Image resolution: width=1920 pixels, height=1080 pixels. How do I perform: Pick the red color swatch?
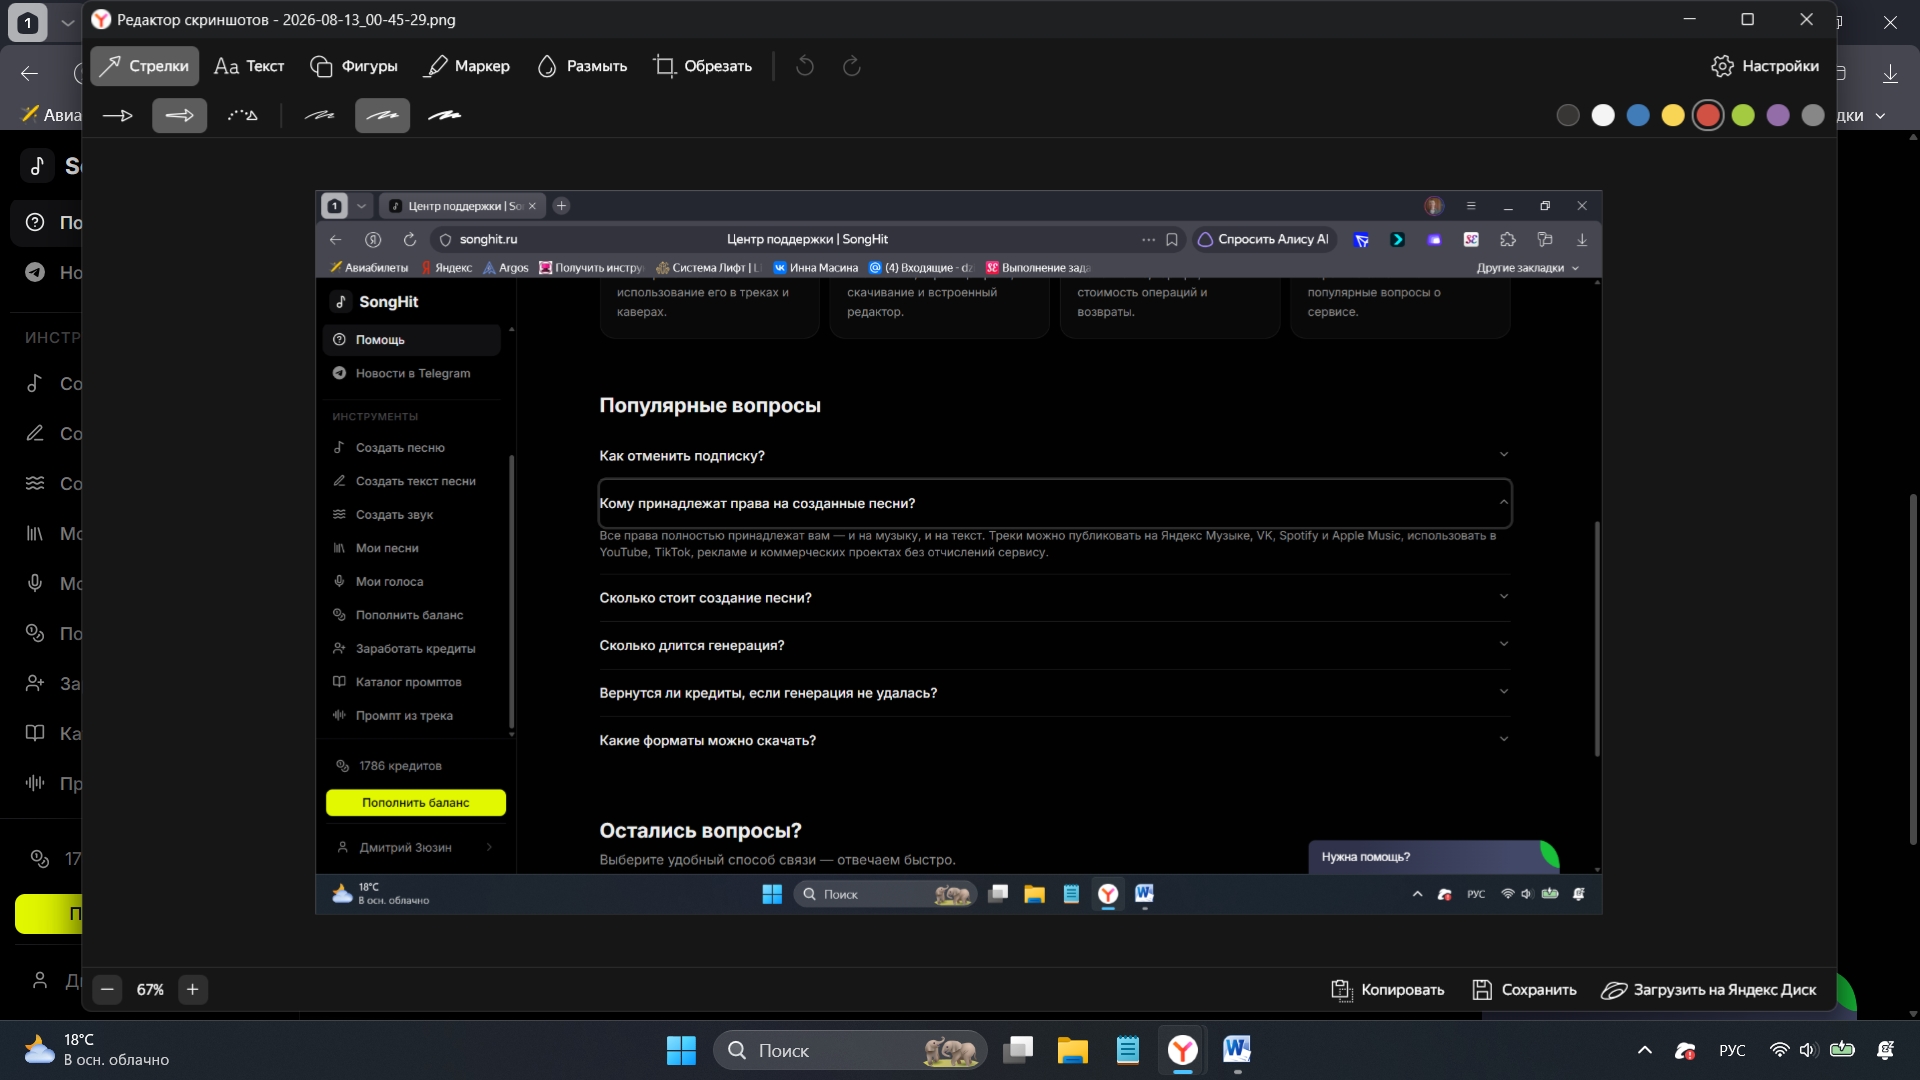[1708, 116]
